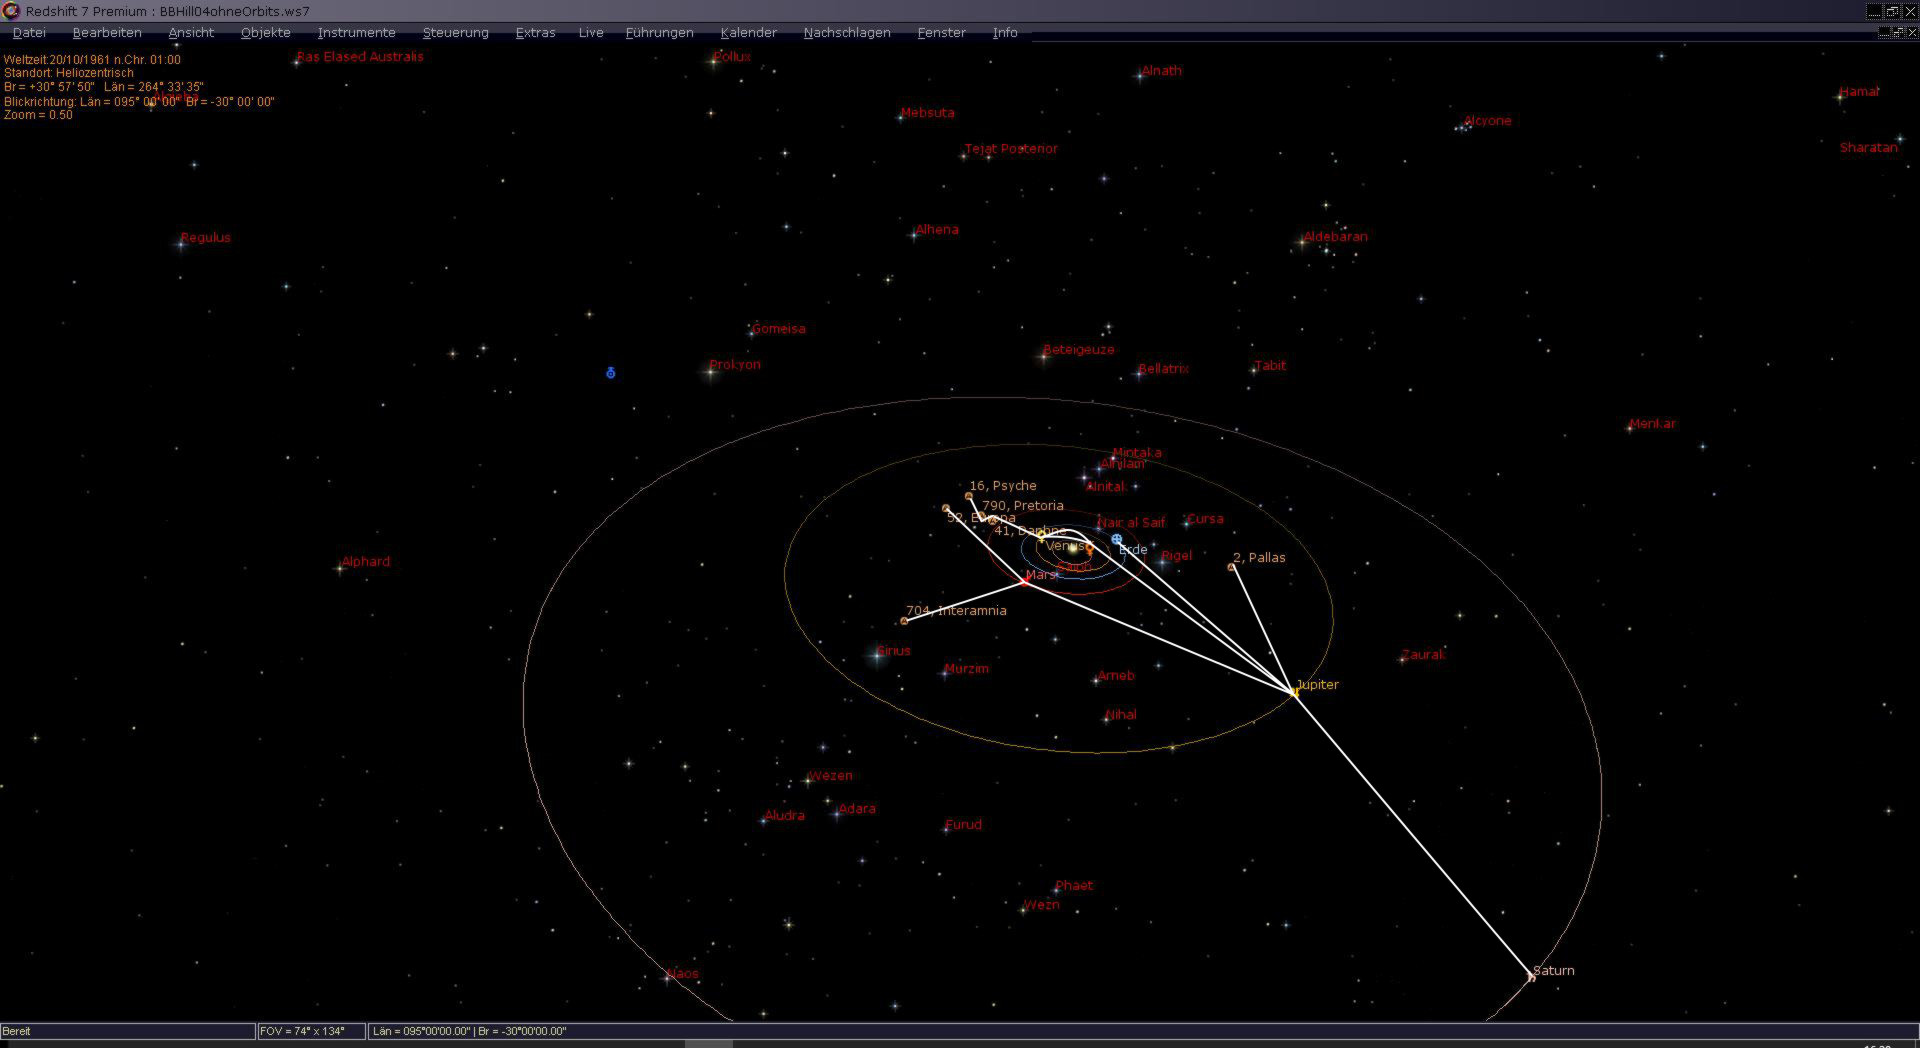Click asteroid 16, Psyche marker
1920x1048 pixels.
968,496
